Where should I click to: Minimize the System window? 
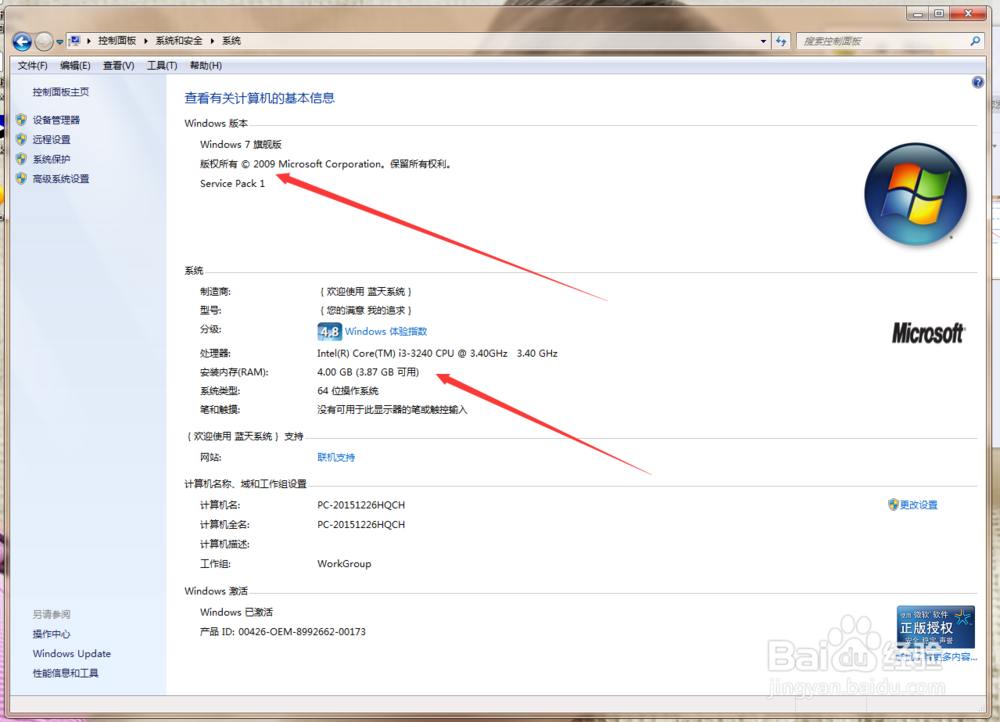(918, 13)
